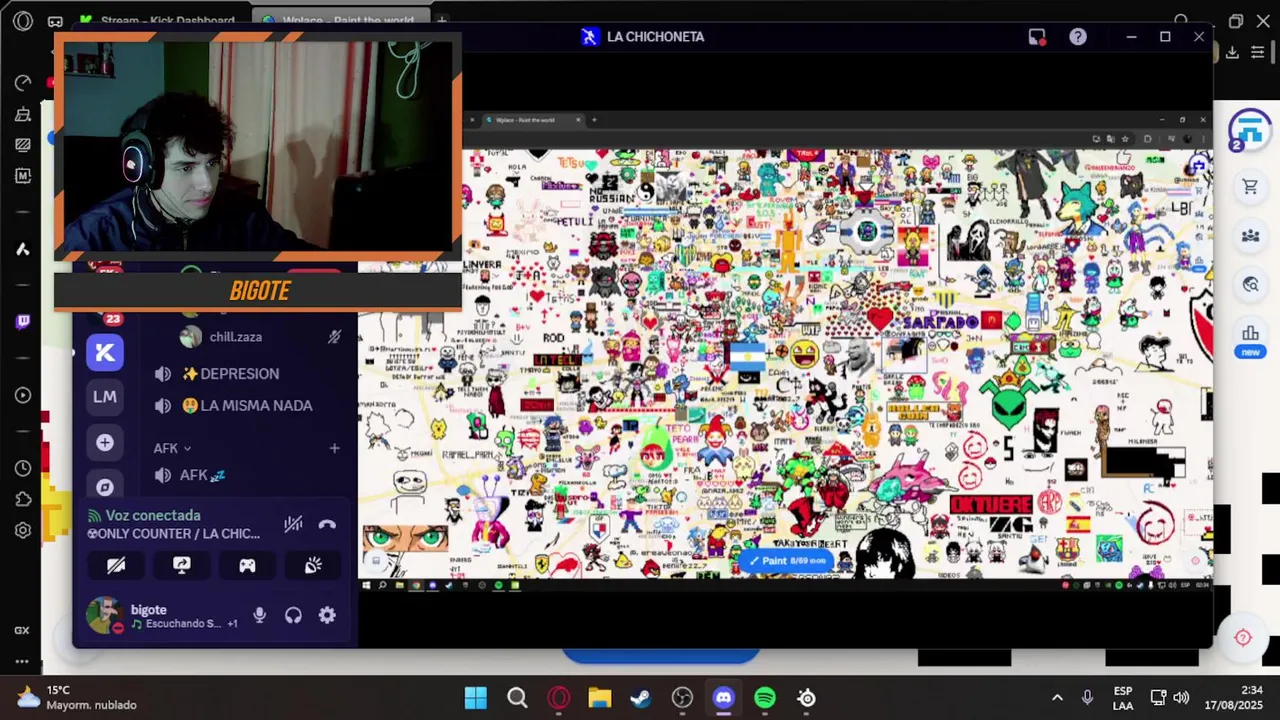Open the weather widget showing 15°C
This screenshot has width=1280, height=720.
[76, 698]
